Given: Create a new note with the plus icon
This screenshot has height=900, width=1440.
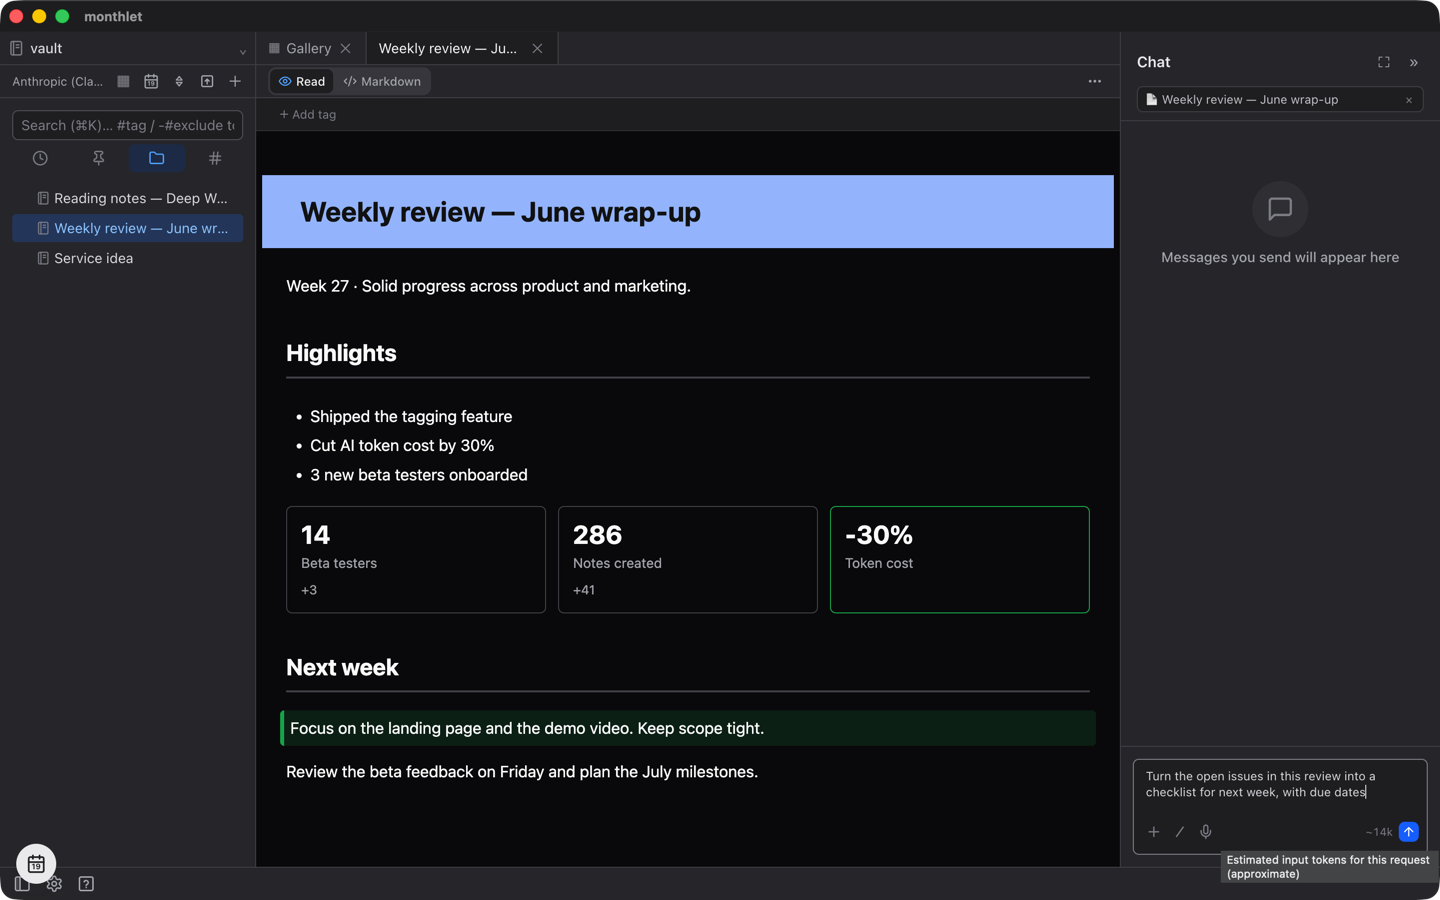Looking at the screenshot, I should pyautogui.click(x=235, y=82).
